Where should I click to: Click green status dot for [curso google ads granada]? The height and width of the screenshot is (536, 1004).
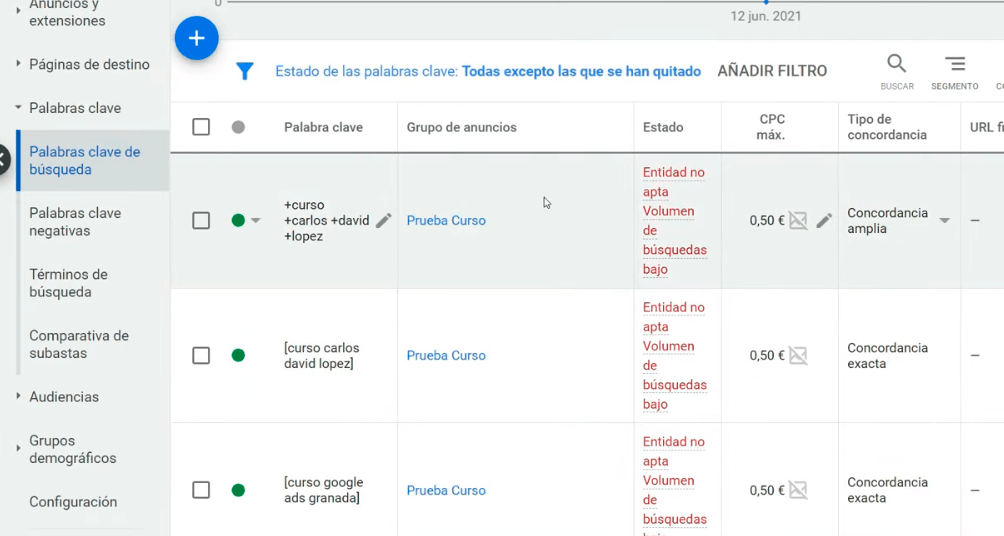pyautogui.click(x=238, y=491)
